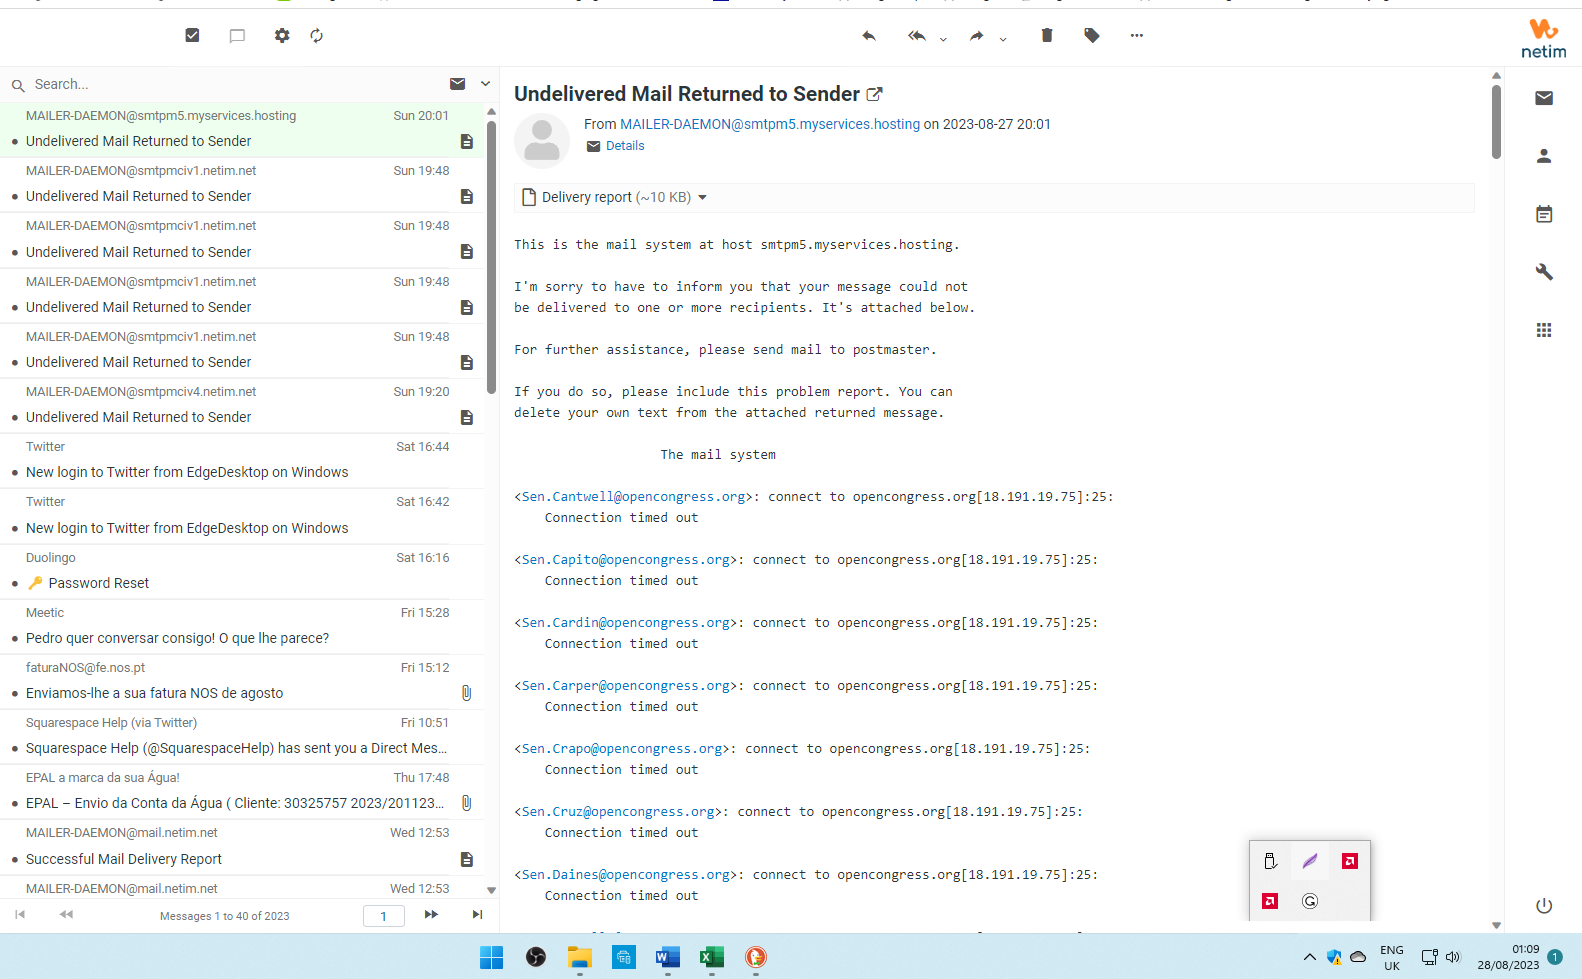The height and width of the screenshot is (979, 1582).
Task: Open the NOS invoice message 'Enviamos-lhe a sua fatura'
Action: pos(242,681)
